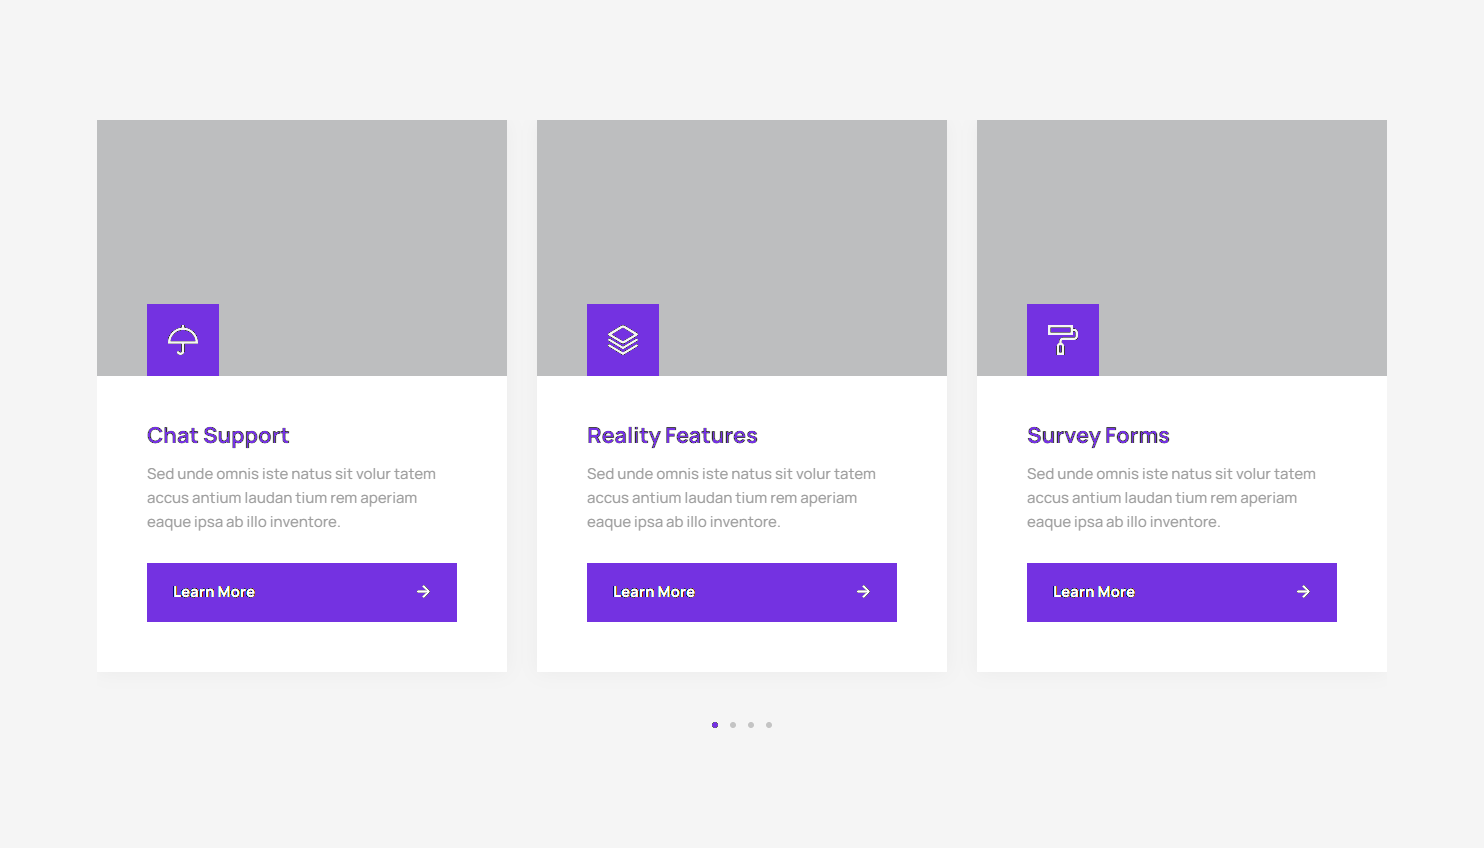Click the umbrella icon on Chat Support card

tap(183, 340)
